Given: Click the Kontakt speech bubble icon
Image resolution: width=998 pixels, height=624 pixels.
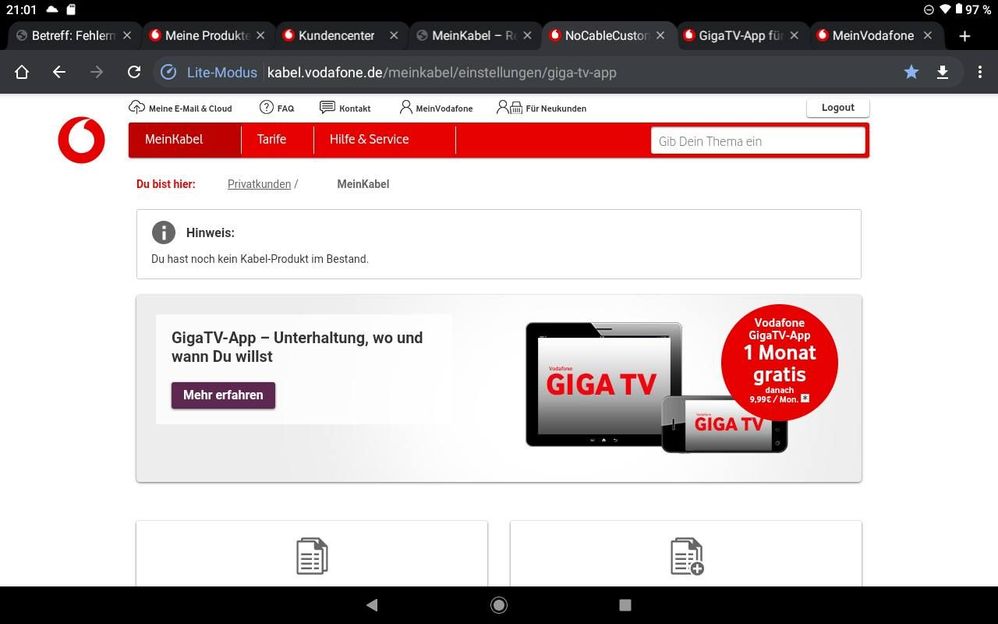Looking at the screenshot, I should [327, 107].
